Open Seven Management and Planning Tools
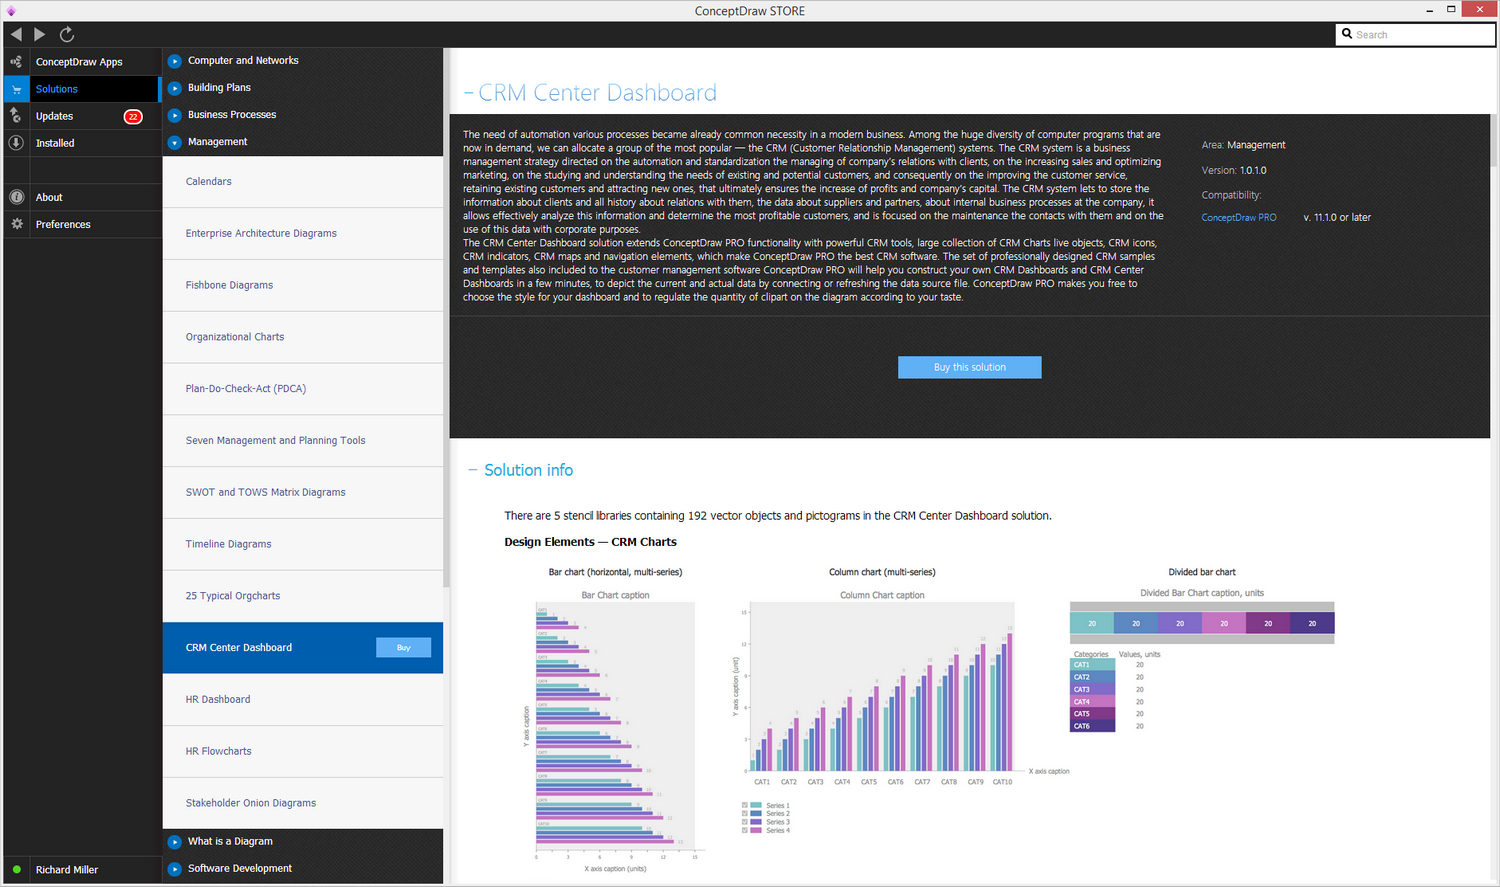Screen dimensions: 1500x887 point(303,441)
